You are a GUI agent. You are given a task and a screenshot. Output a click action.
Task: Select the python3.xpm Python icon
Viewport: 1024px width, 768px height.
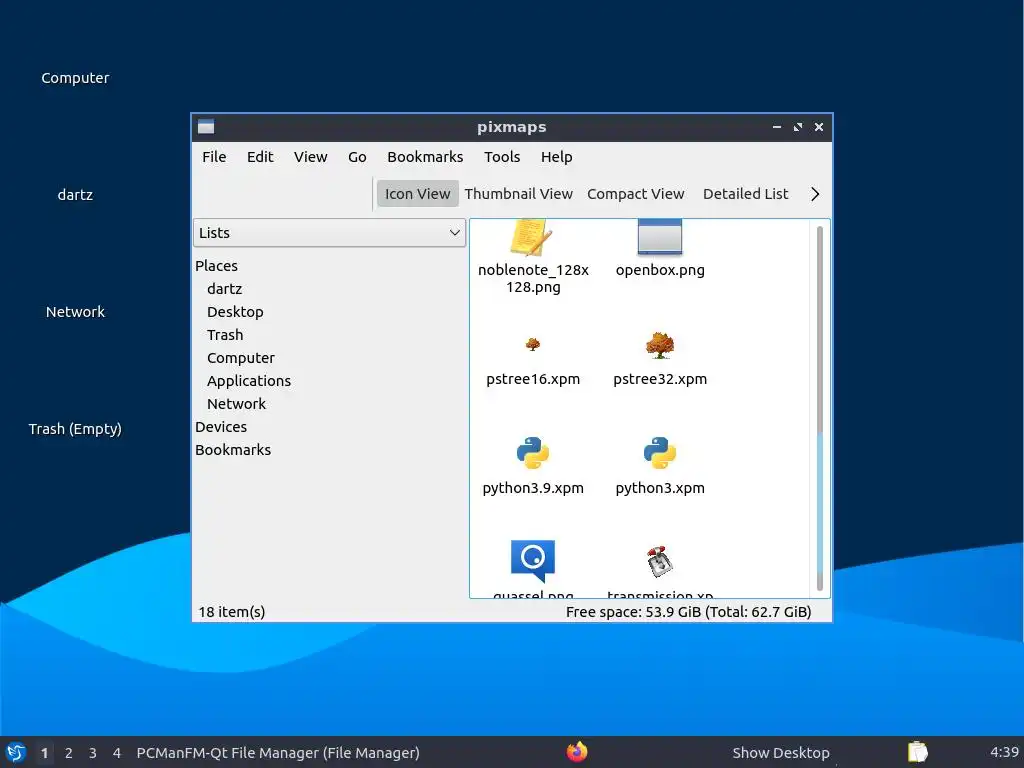(660, 453)
